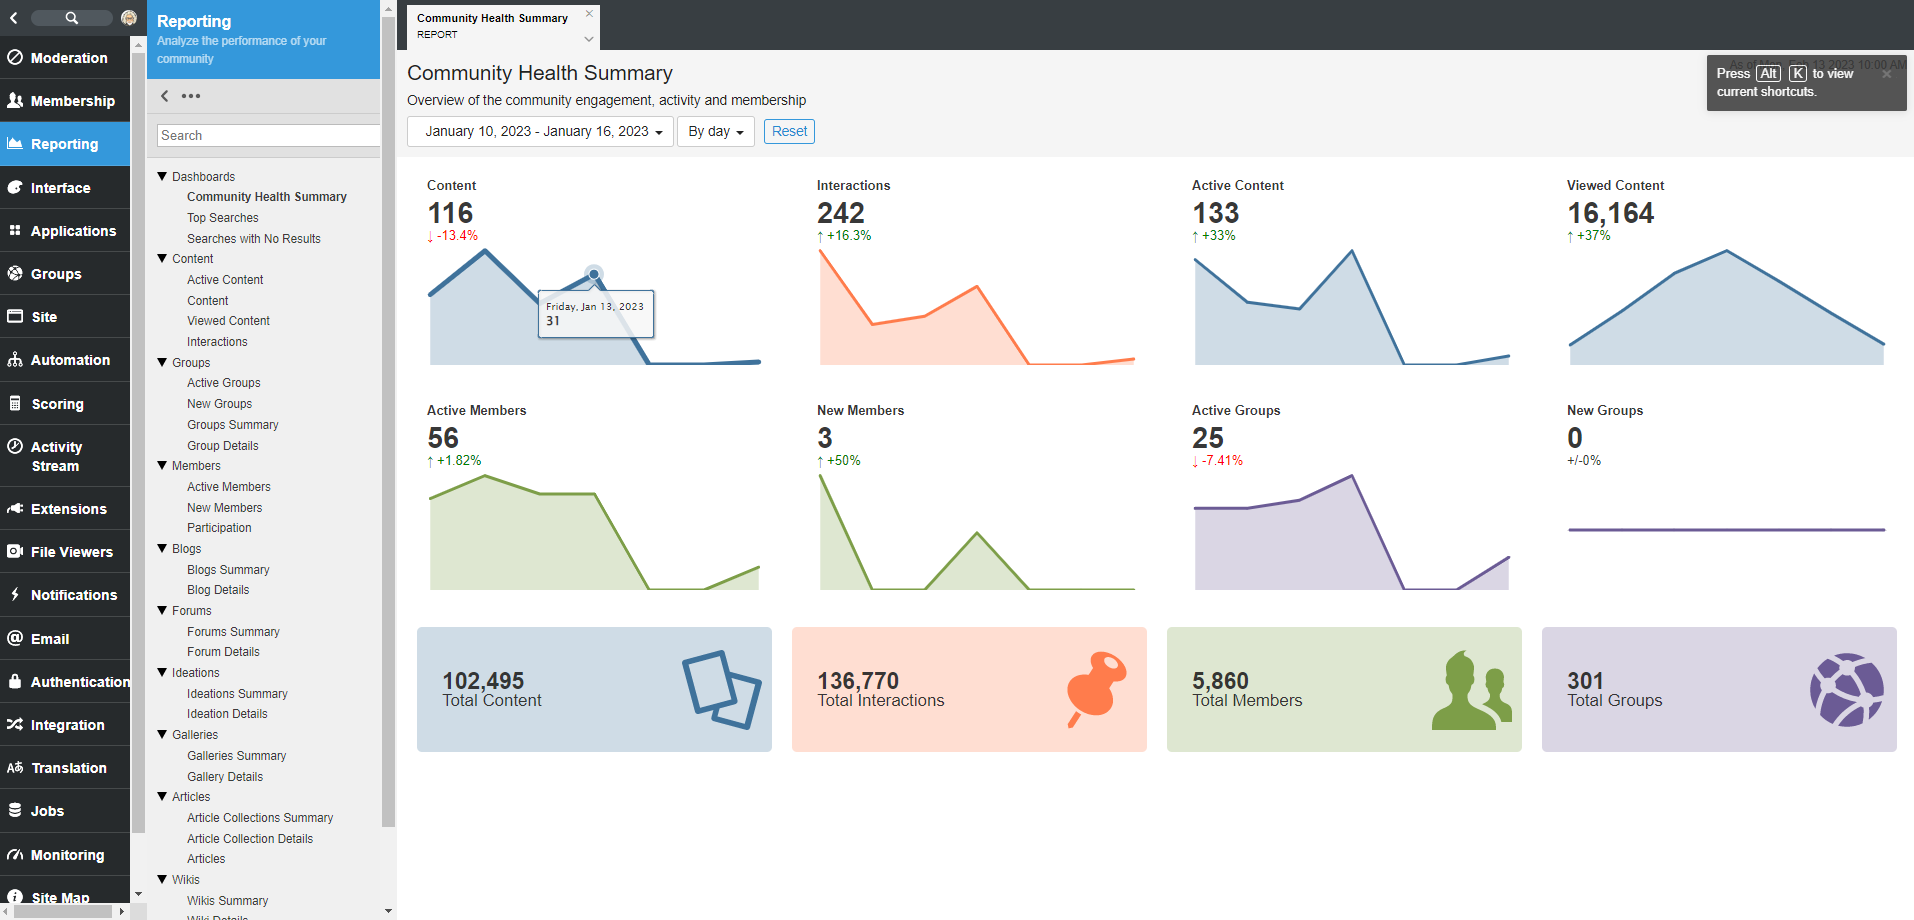Open Groups Summary report
1914x920 pixels.
click(x=232, y=425)
